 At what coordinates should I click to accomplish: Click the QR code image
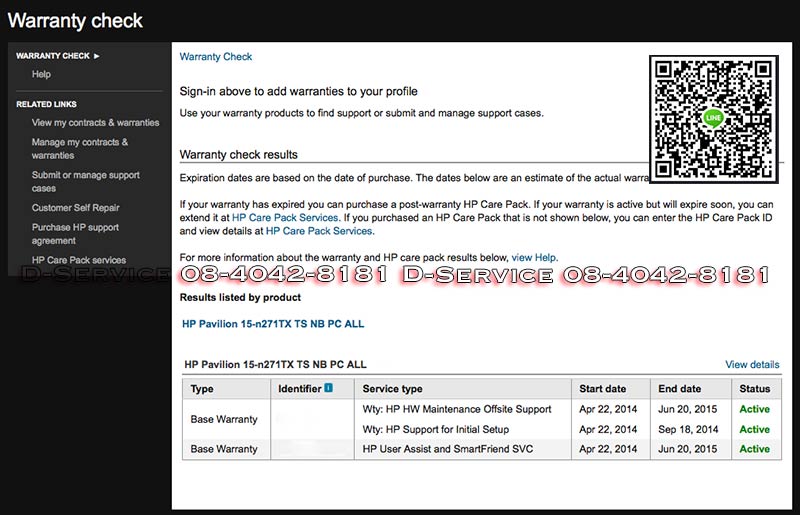(713, 119)
